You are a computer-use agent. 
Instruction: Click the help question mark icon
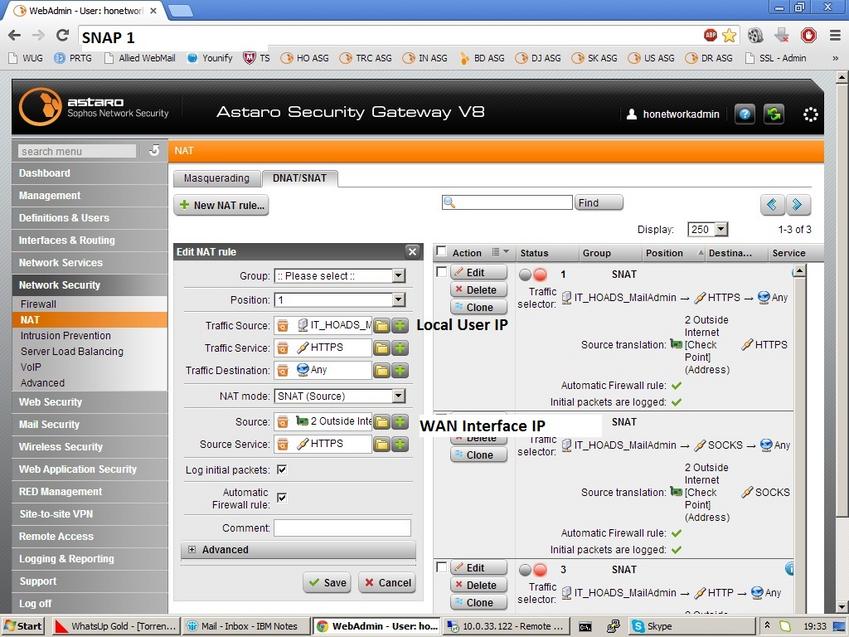[x=744, y=114]
